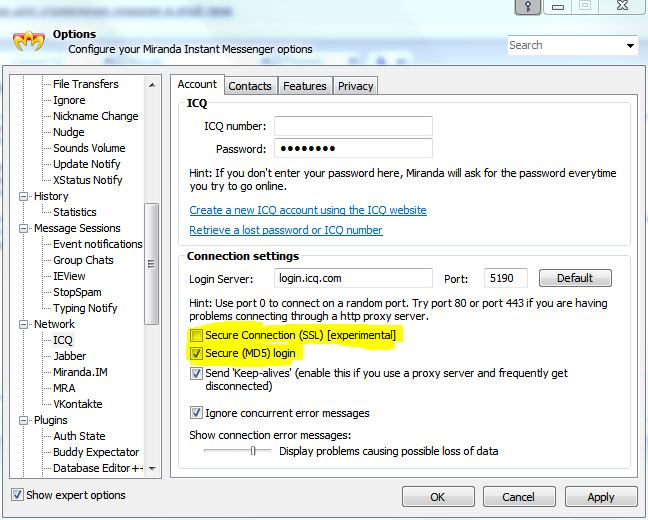
Task: Select the History tree item
Action: click(x=51, y=196)
